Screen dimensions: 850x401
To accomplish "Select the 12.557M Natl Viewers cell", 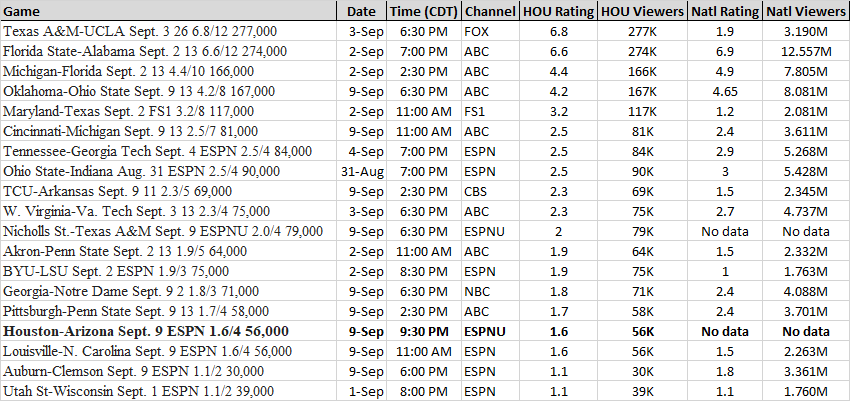I will [x=806, y=51].
